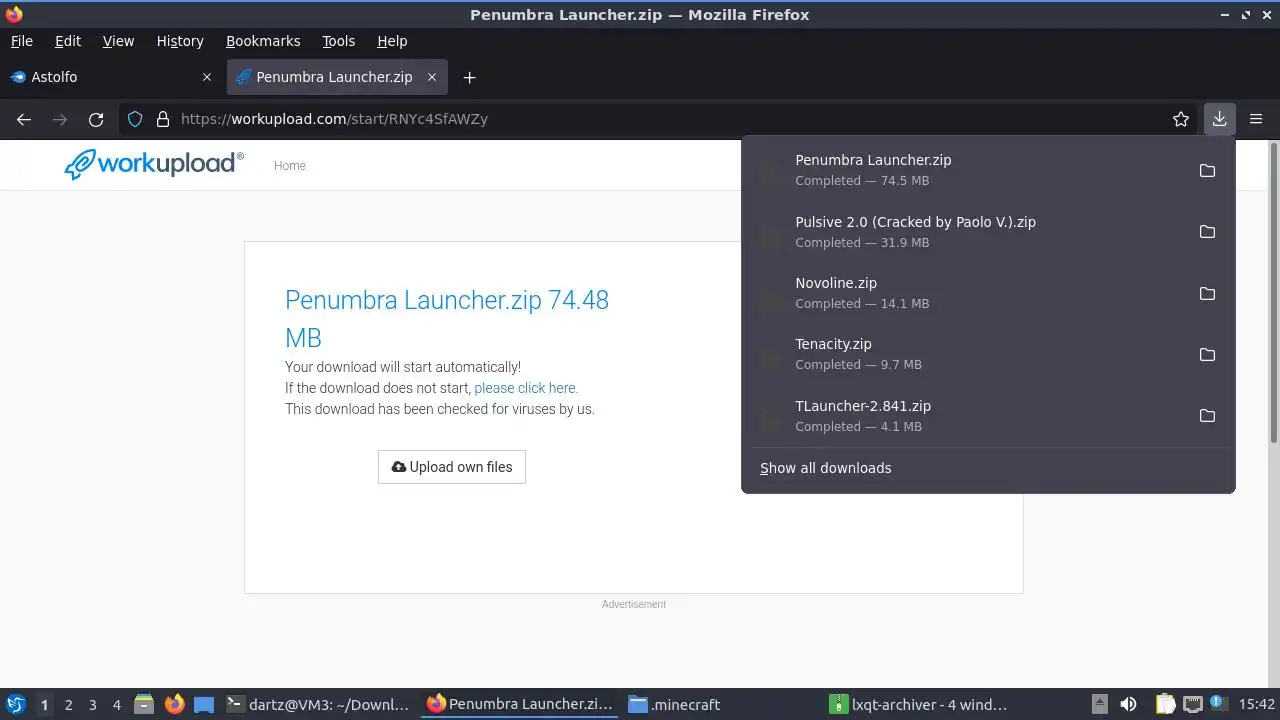Click the workupload URL address bar
Viewport: 1280px width, 720px height.
click(660, 119)
